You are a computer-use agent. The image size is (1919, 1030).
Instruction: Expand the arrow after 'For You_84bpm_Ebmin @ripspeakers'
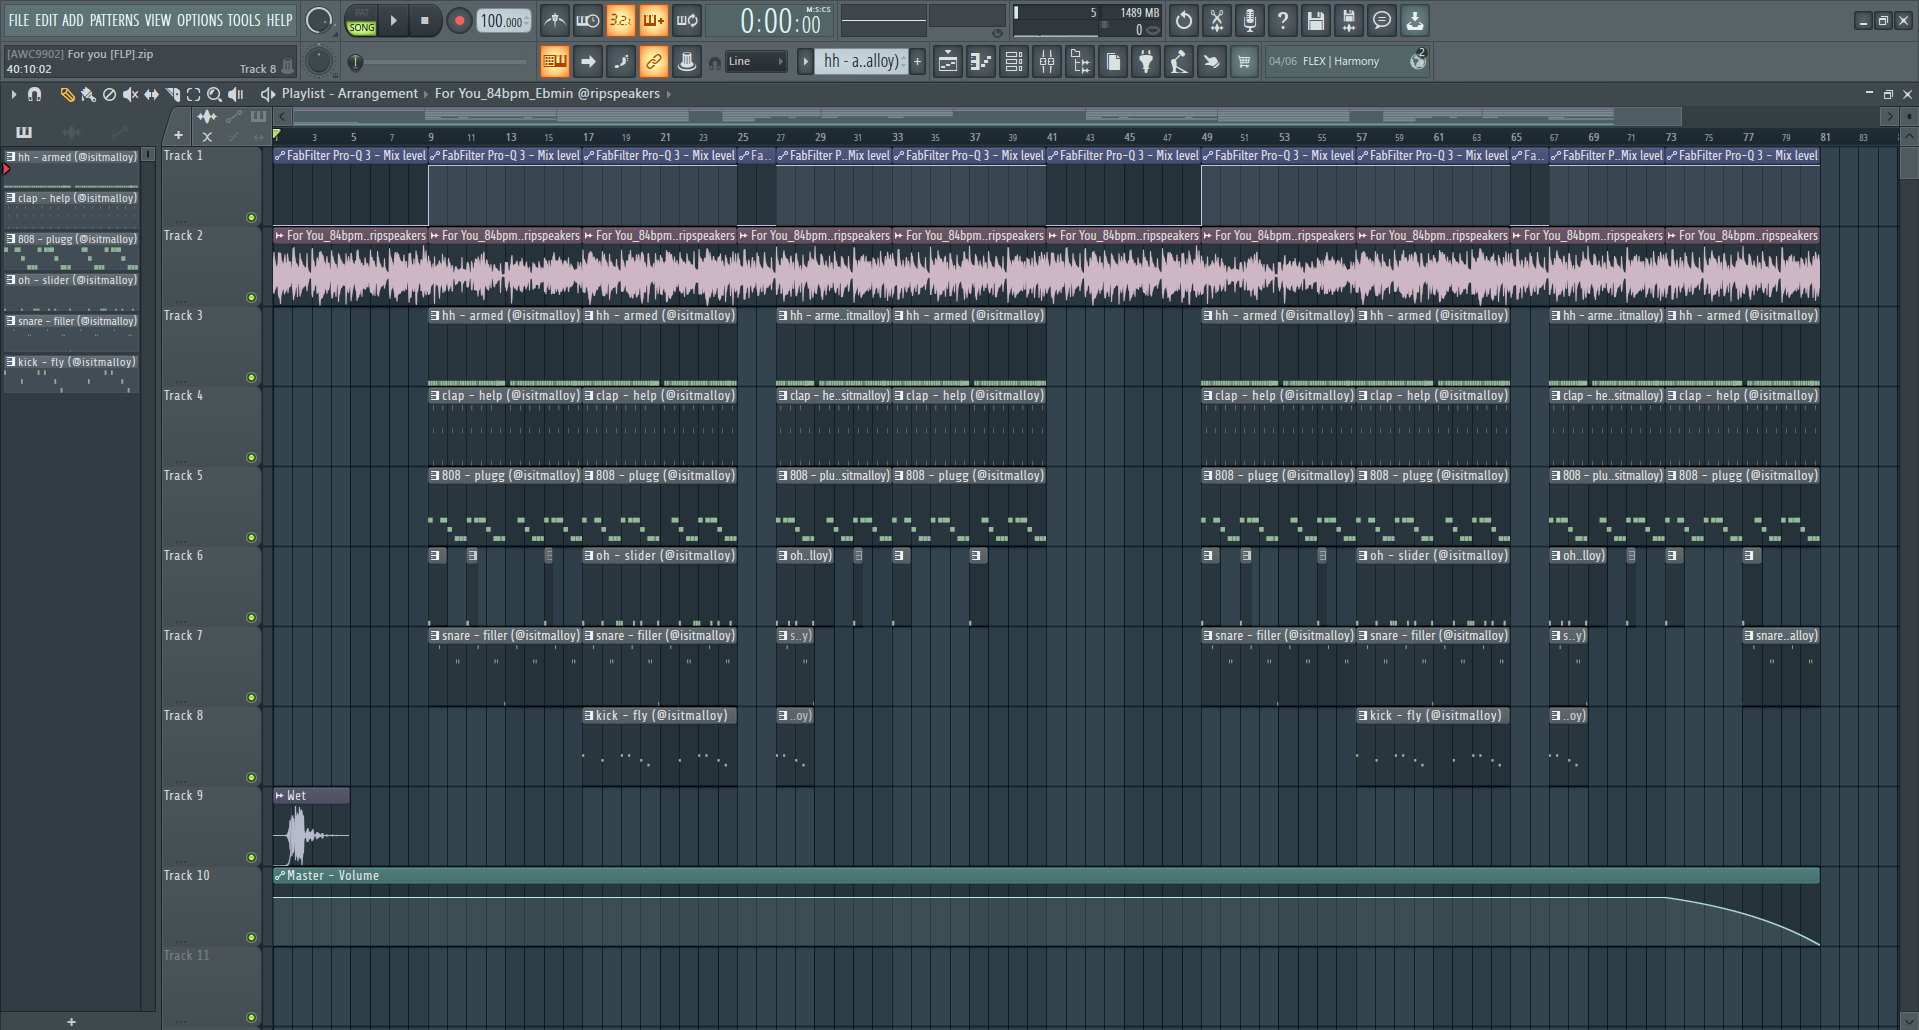tap(669, 94)
